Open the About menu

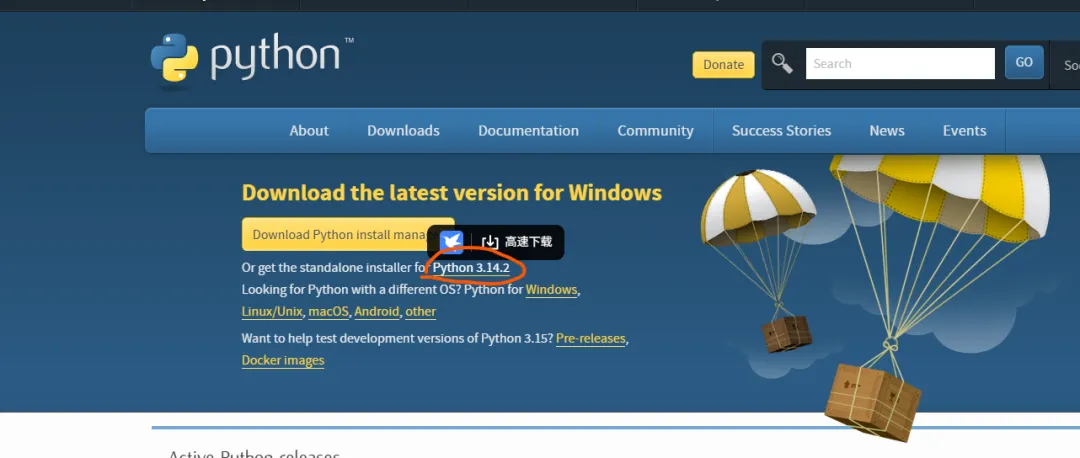(309, 131)
